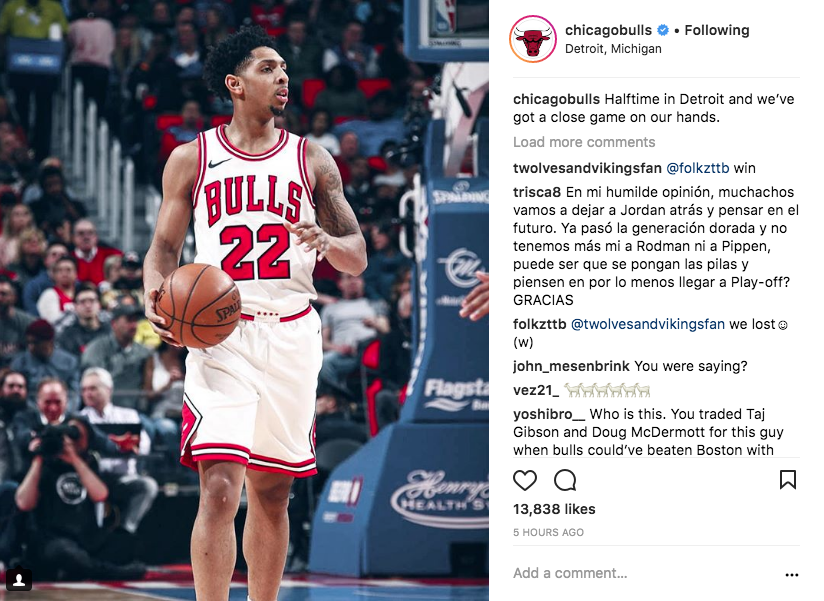Expand Load more comments
824x601 pixels.
584,142
